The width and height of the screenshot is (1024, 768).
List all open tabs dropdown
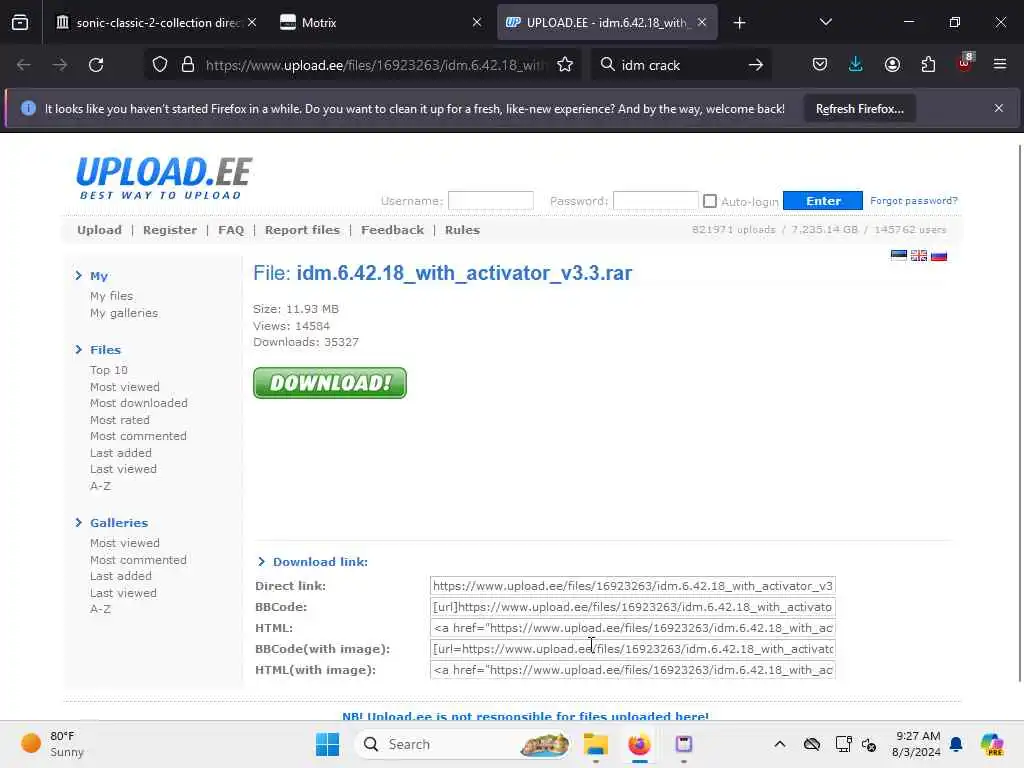pos(825,23)
